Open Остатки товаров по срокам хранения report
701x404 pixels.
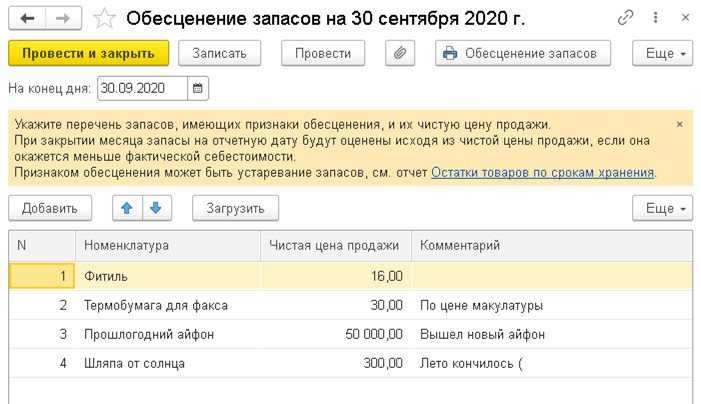[x=543, y=173]
